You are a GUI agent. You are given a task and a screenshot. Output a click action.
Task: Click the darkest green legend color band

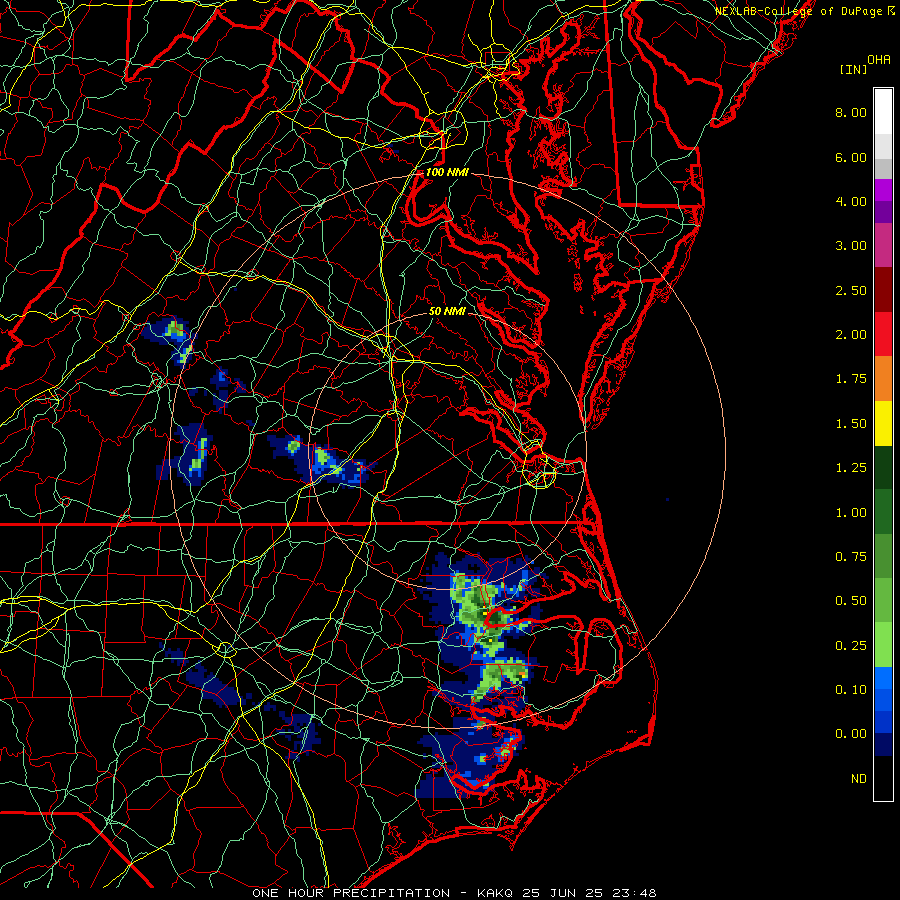coord(883,468)
